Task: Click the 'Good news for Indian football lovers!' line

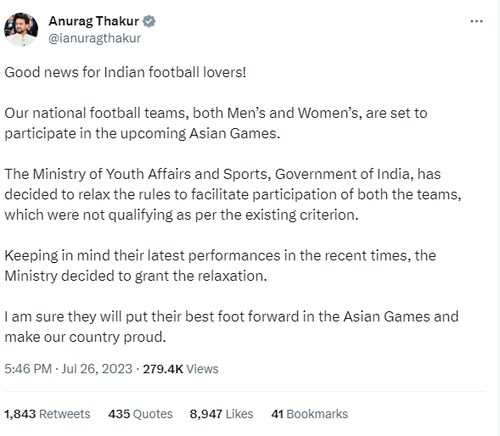Action: (x=125, y=72)
